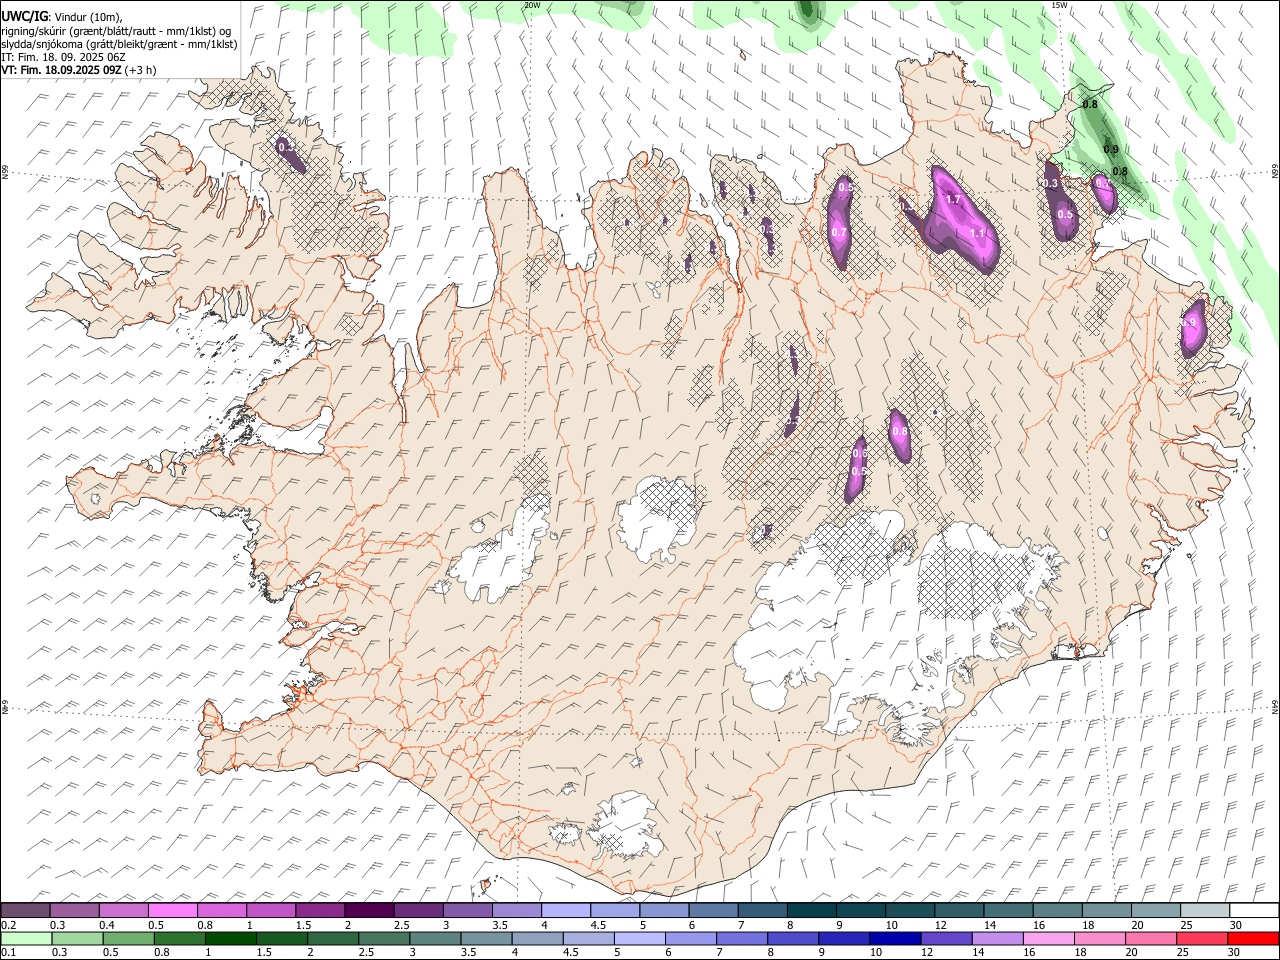1280x960 pixels.
Task: Select the 'rigning/skúrir' legend description line
Action: click(x=117, y=30)
